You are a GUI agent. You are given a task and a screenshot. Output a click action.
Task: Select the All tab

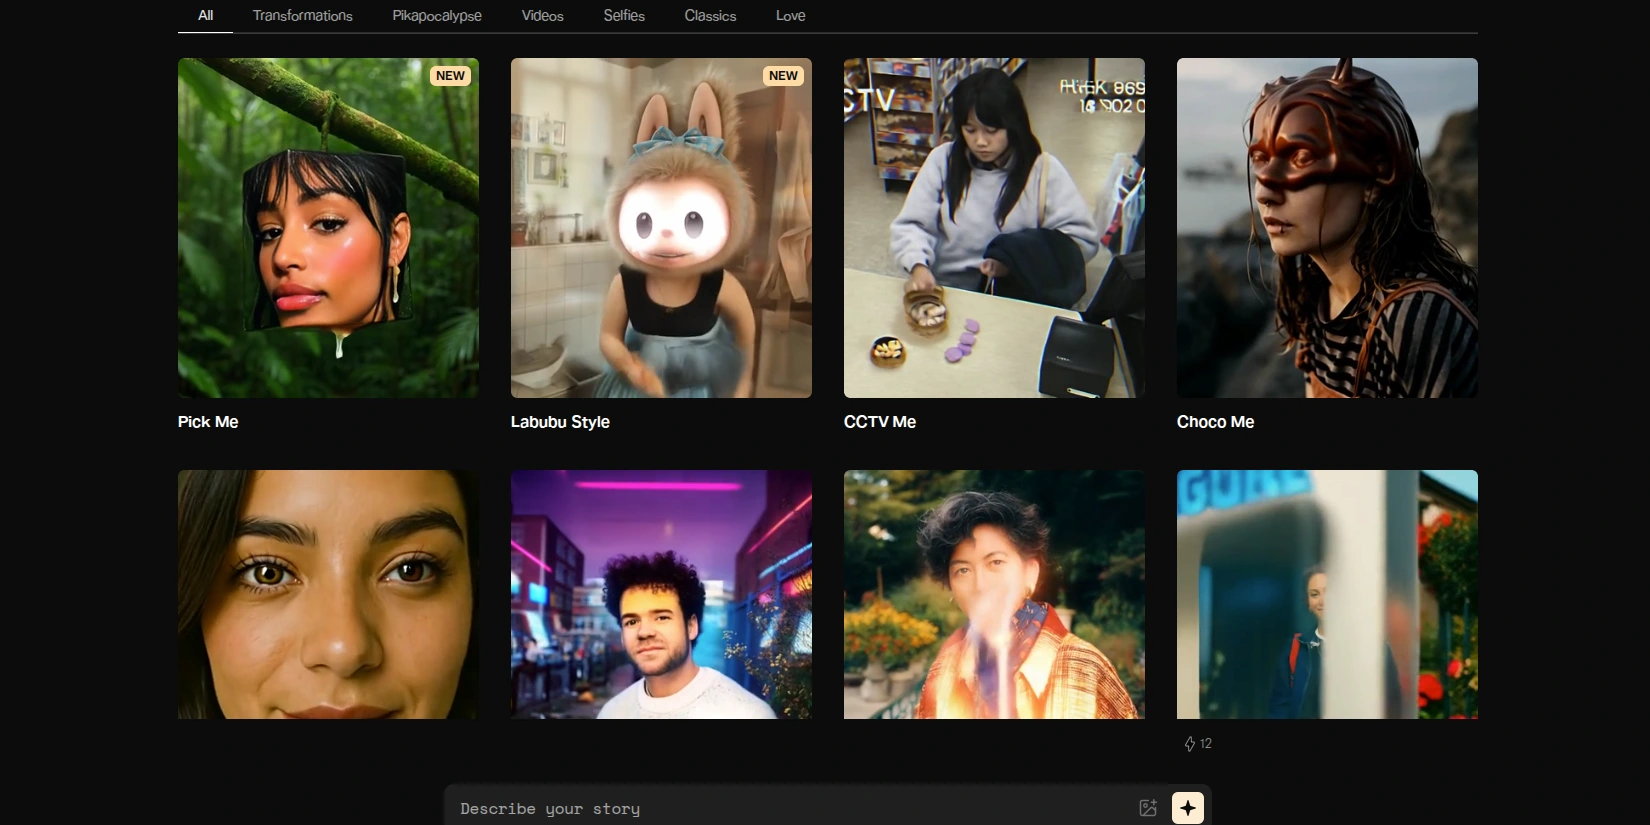point(205,16)
